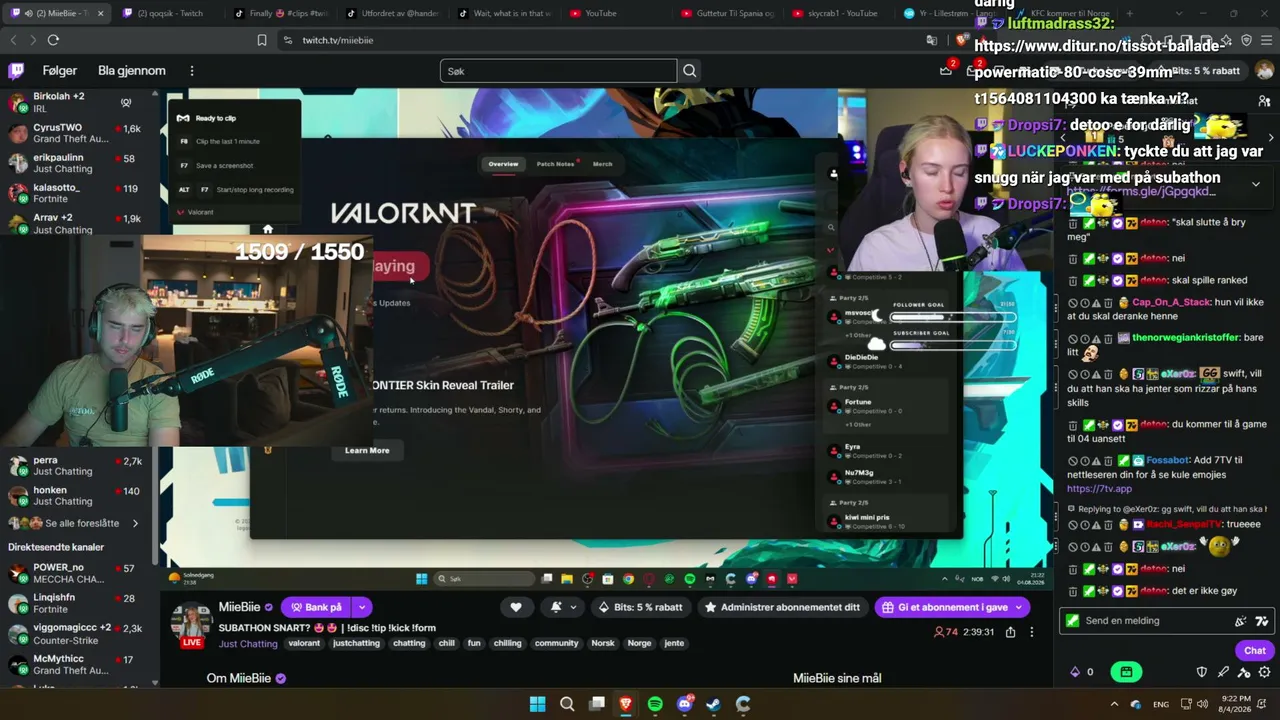Screen dimensions: 1280x720
Task: Click the moderator shield icon
Action: 1202,672
